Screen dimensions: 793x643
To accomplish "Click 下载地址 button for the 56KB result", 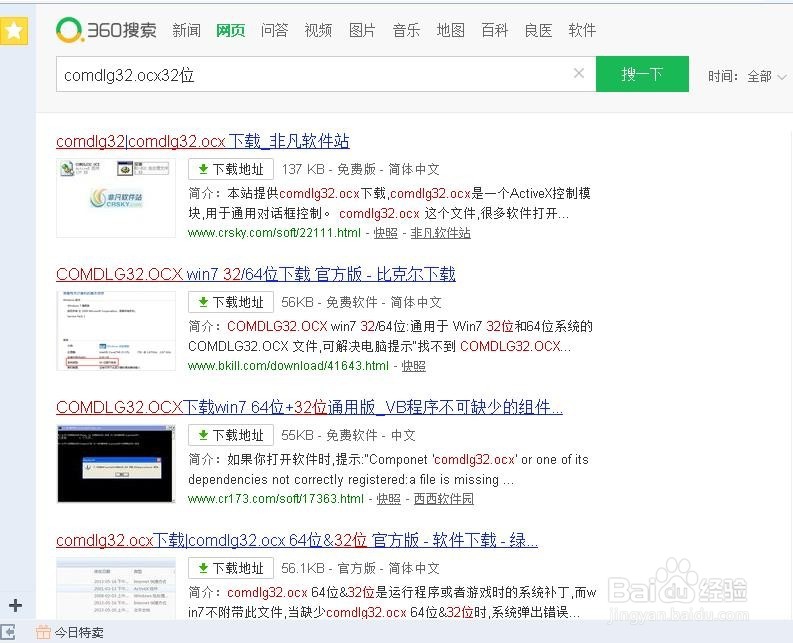I will 231,302.
